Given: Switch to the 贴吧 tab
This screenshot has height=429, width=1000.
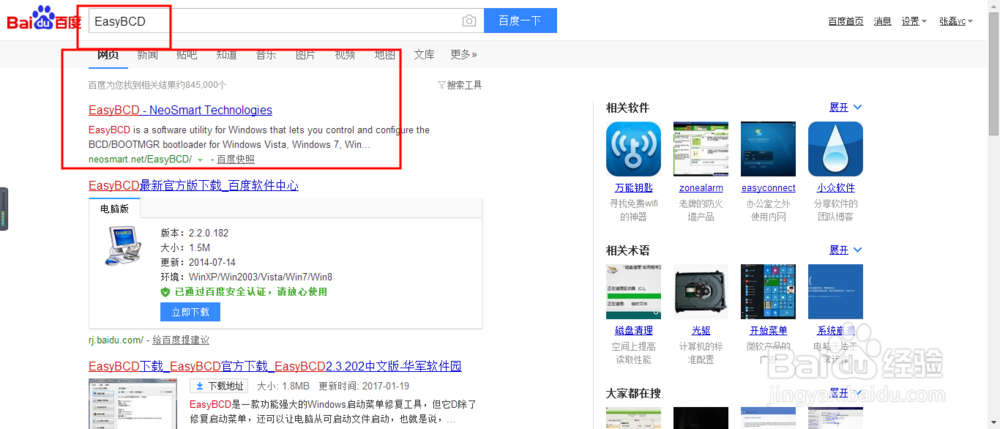Looking at the screenshot, I should 187,55.
